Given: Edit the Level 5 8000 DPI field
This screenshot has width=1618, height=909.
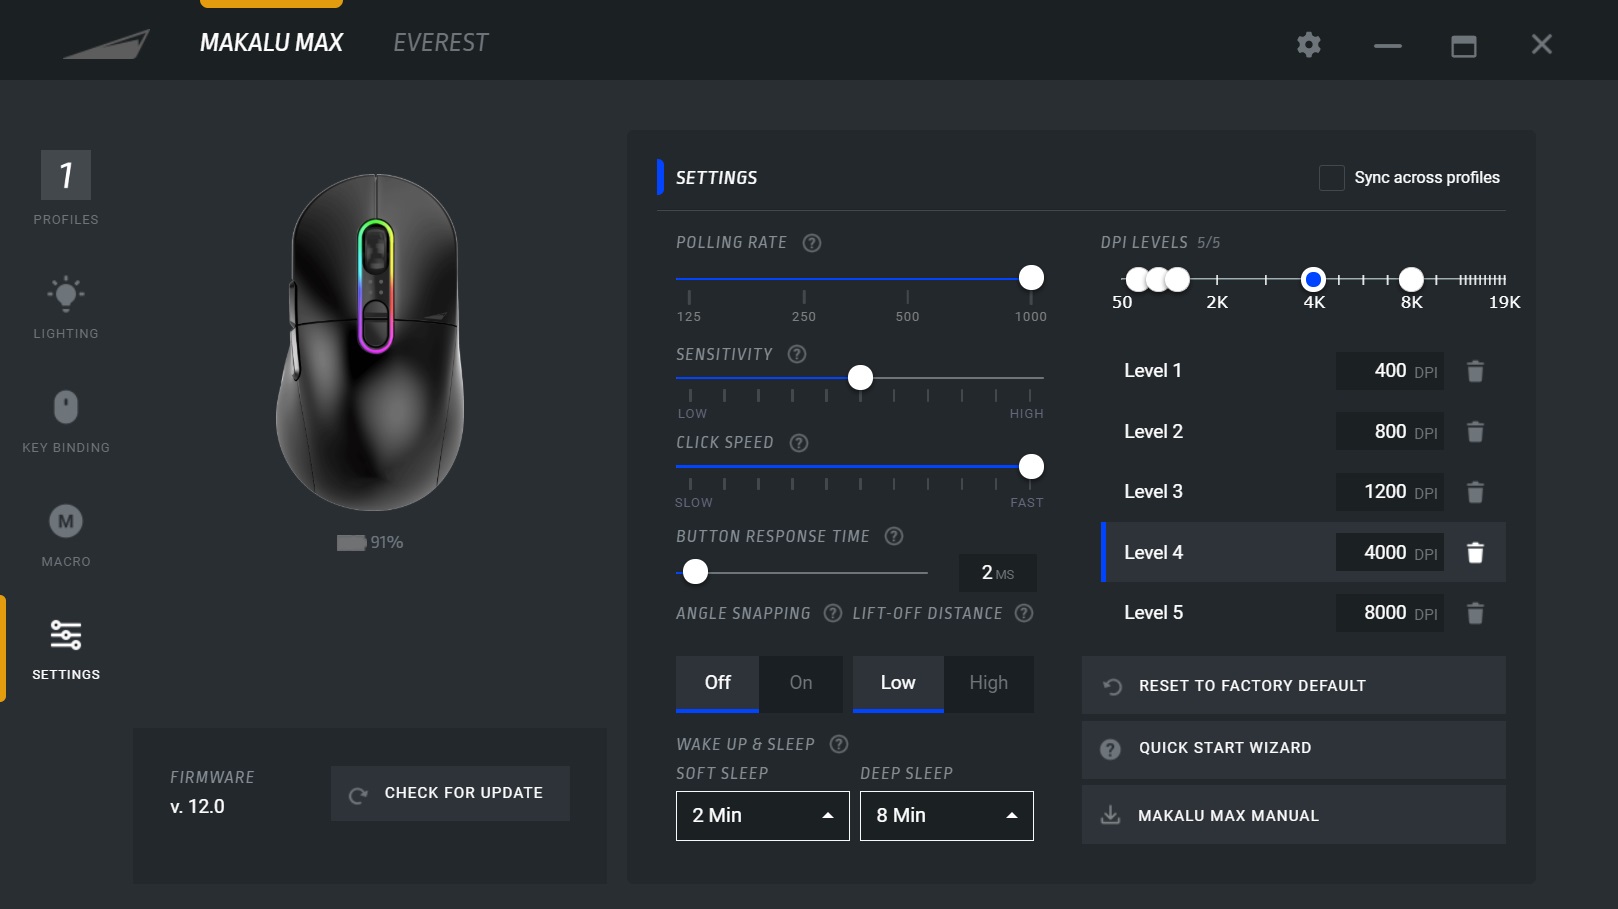Looking at the screenshot, I should pos(1390,613).
